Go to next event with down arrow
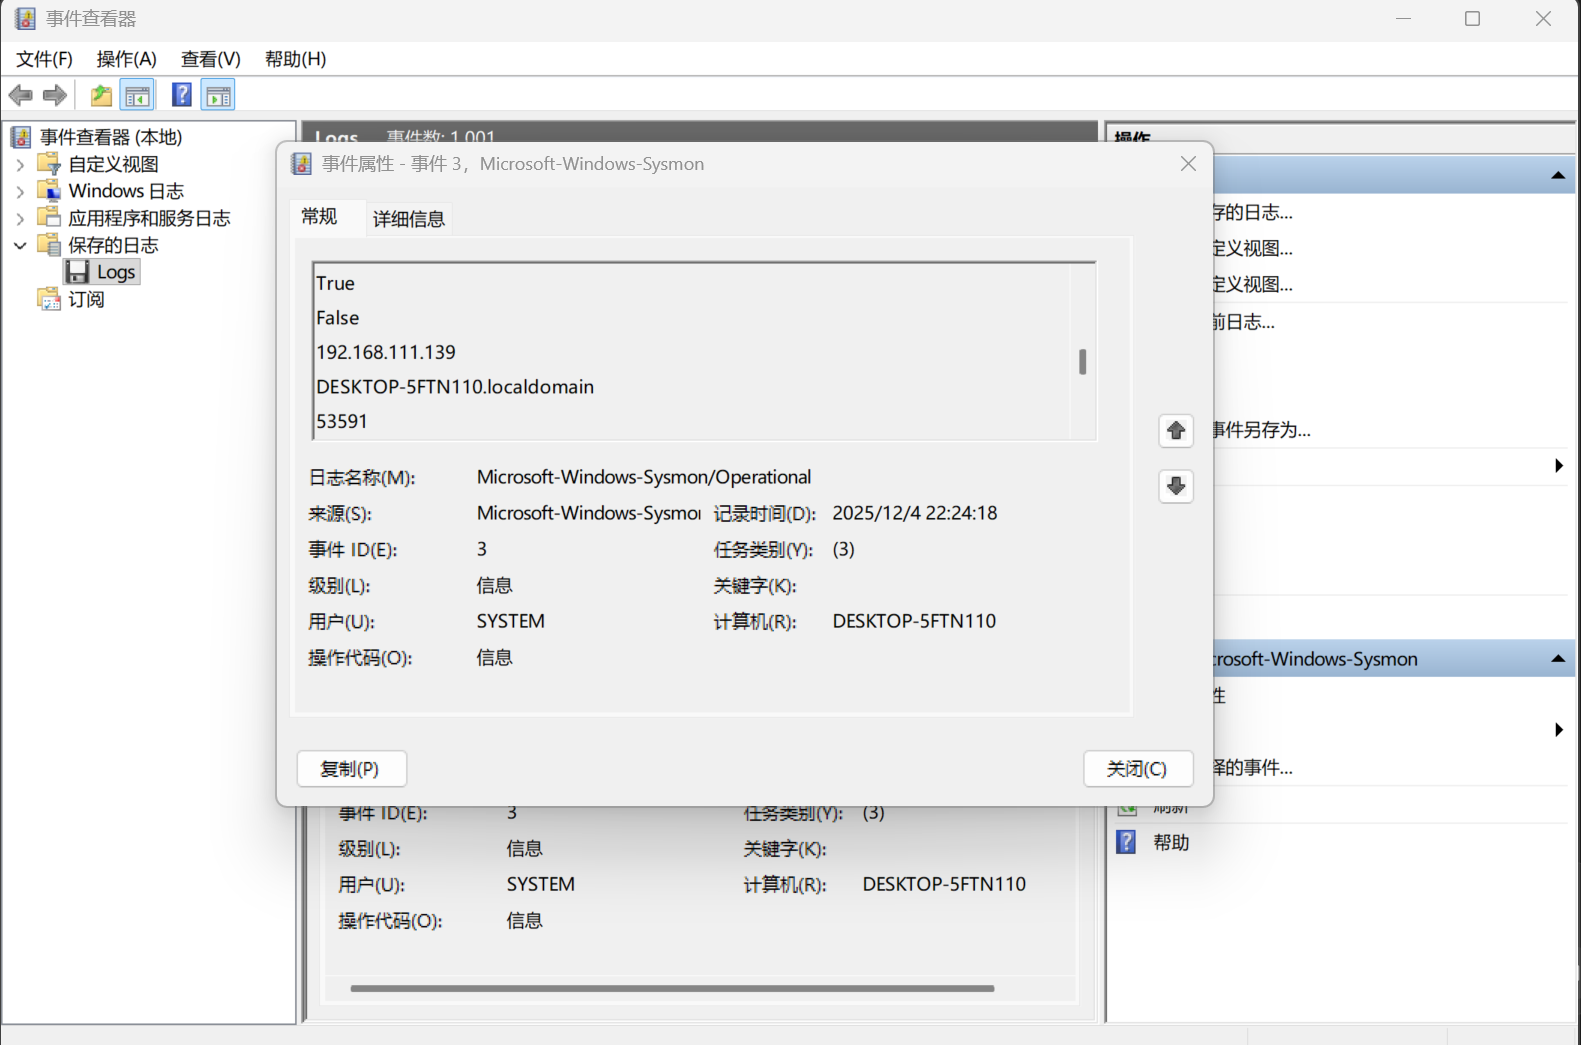 [1176, 486]
